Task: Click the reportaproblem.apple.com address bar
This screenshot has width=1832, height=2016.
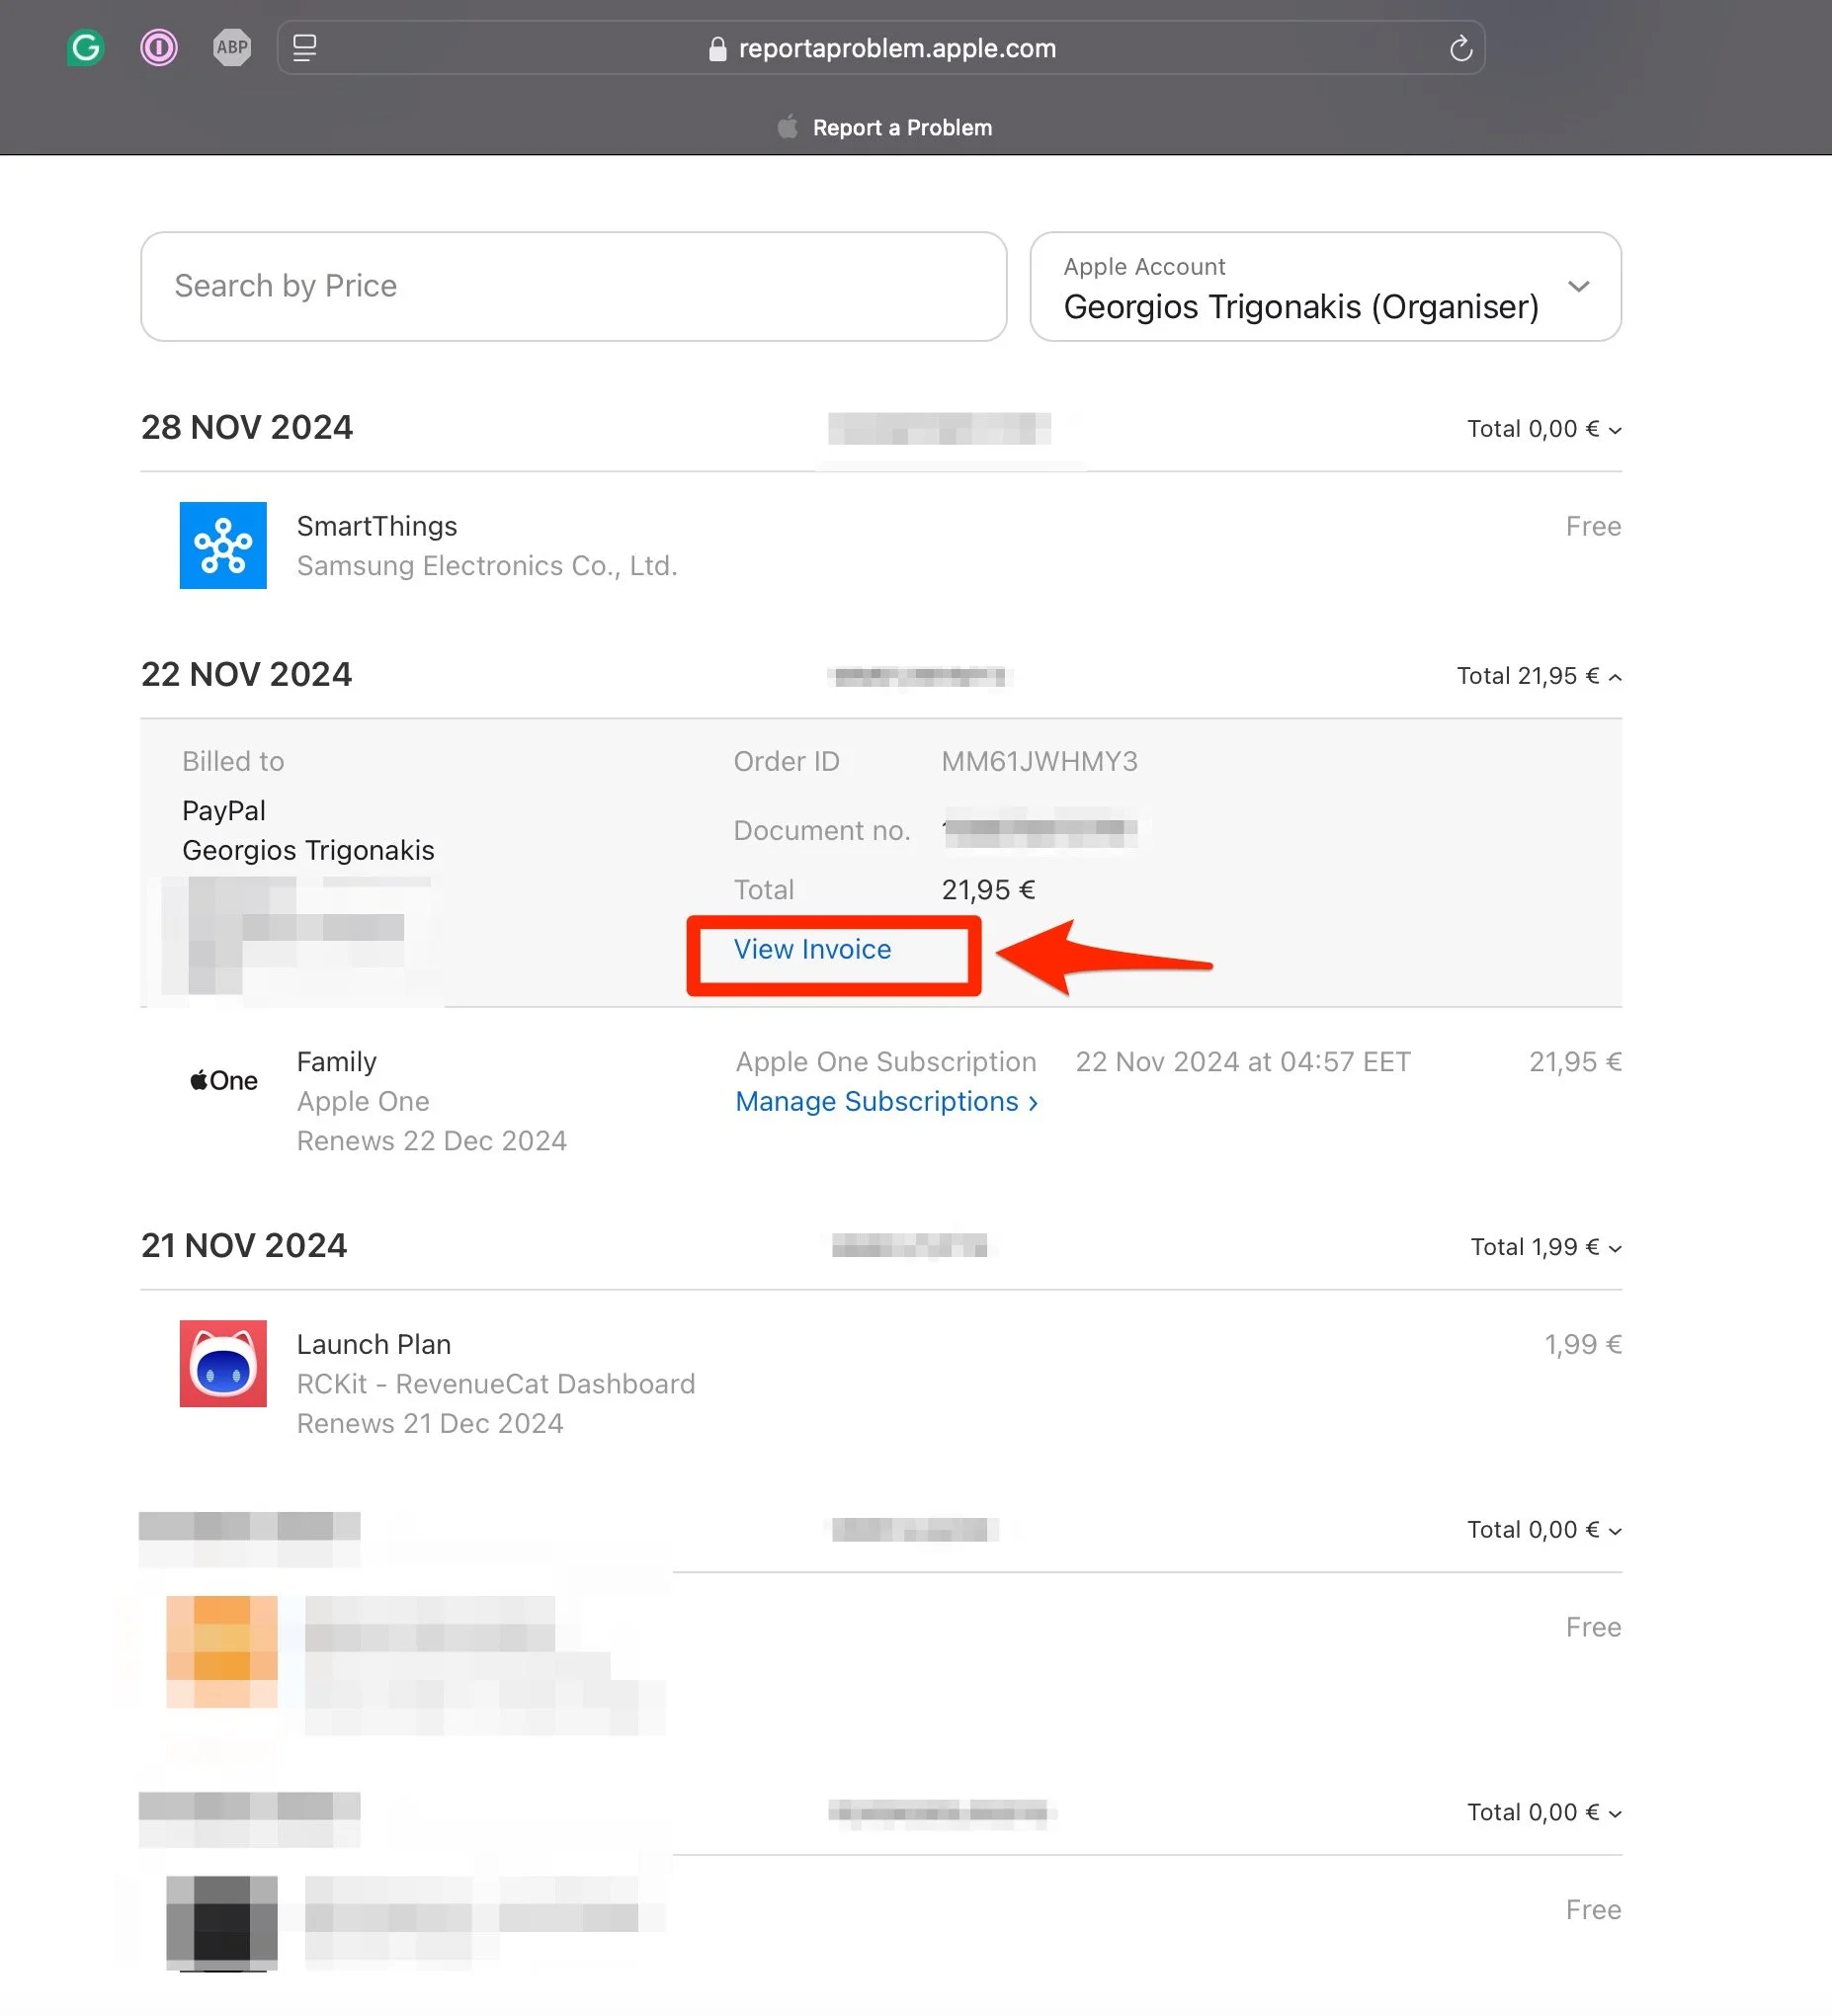Action: click(x=881, y=48)
